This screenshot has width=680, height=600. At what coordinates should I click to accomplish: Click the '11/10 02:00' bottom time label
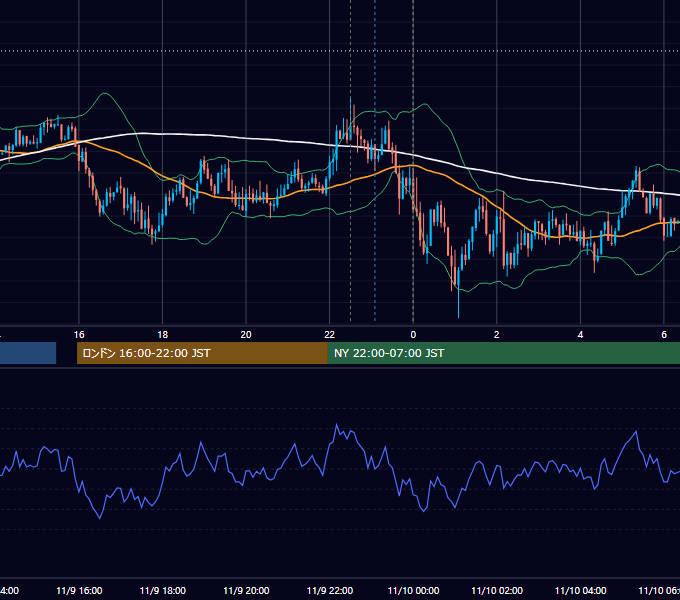497,590
